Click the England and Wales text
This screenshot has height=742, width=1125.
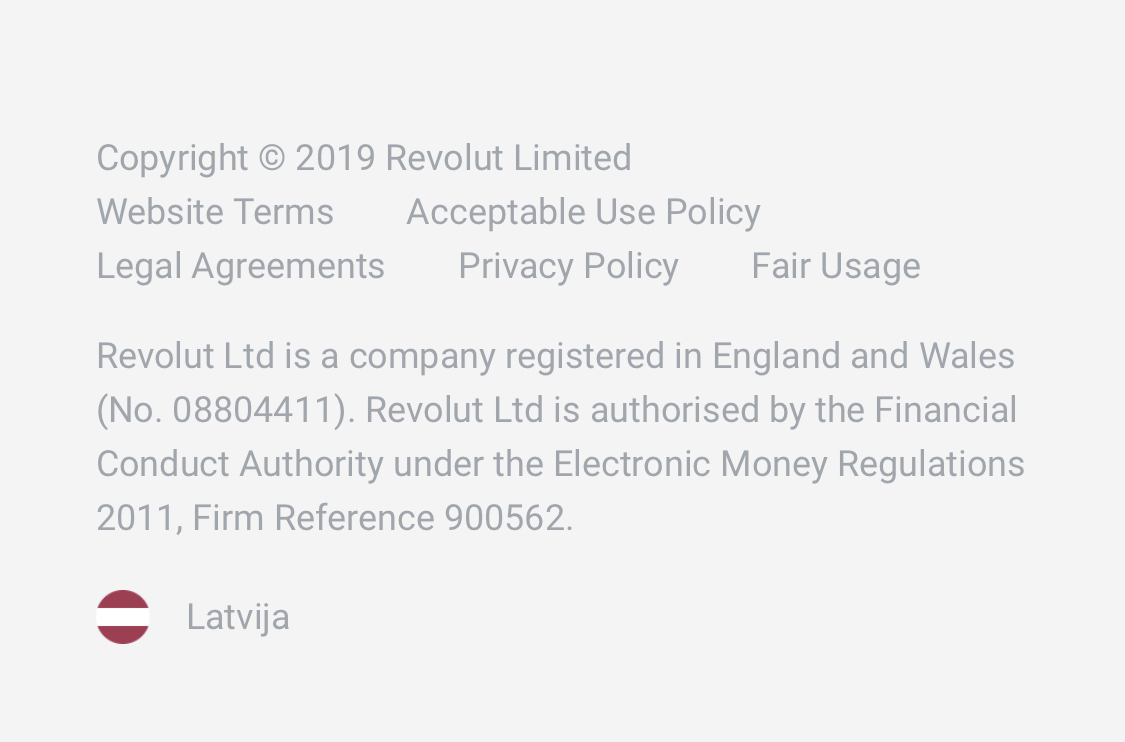[x=863, y=356]
